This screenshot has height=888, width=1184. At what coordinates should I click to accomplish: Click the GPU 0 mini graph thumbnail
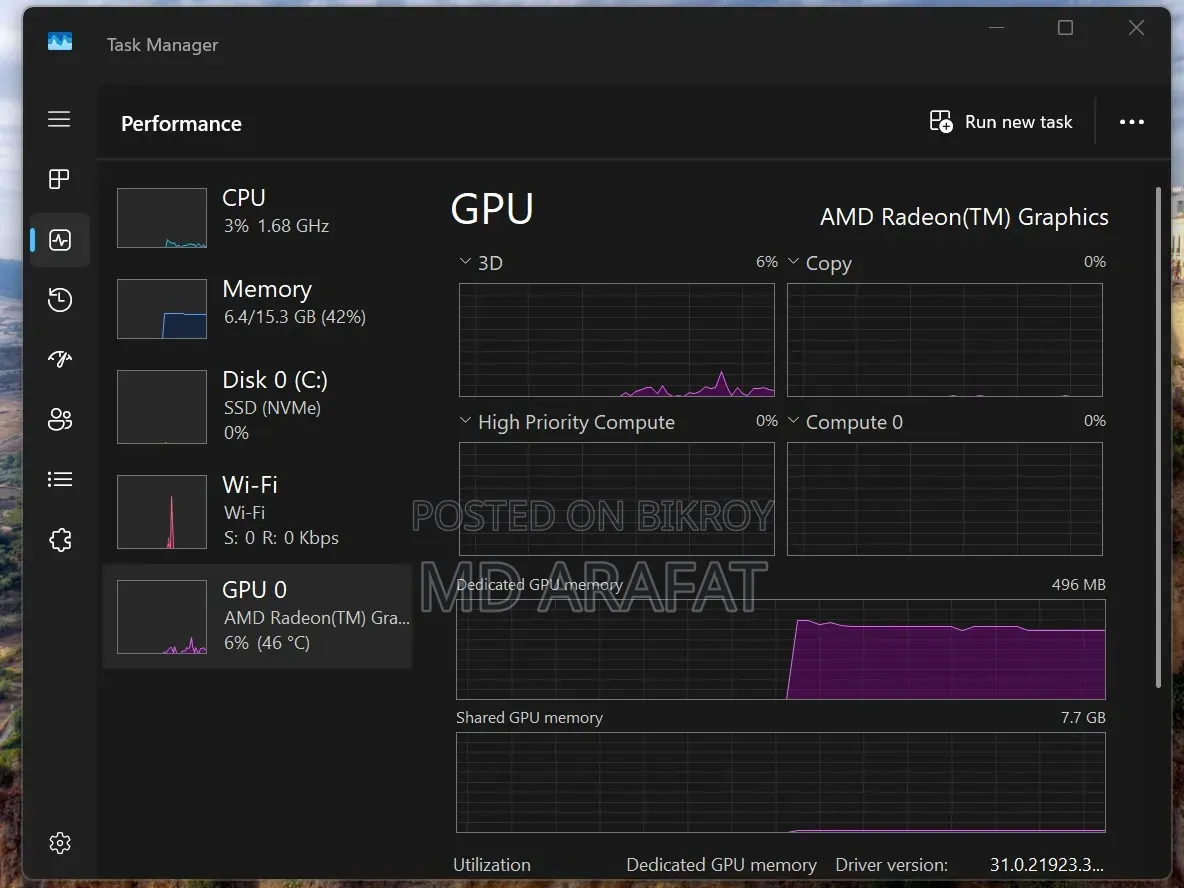162,617
